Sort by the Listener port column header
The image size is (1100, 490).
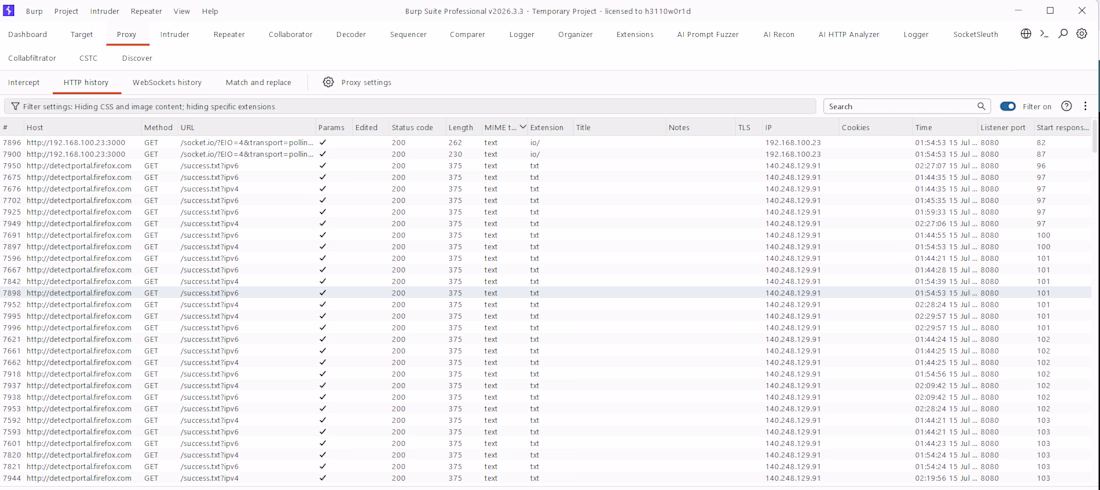(1005, 128)
